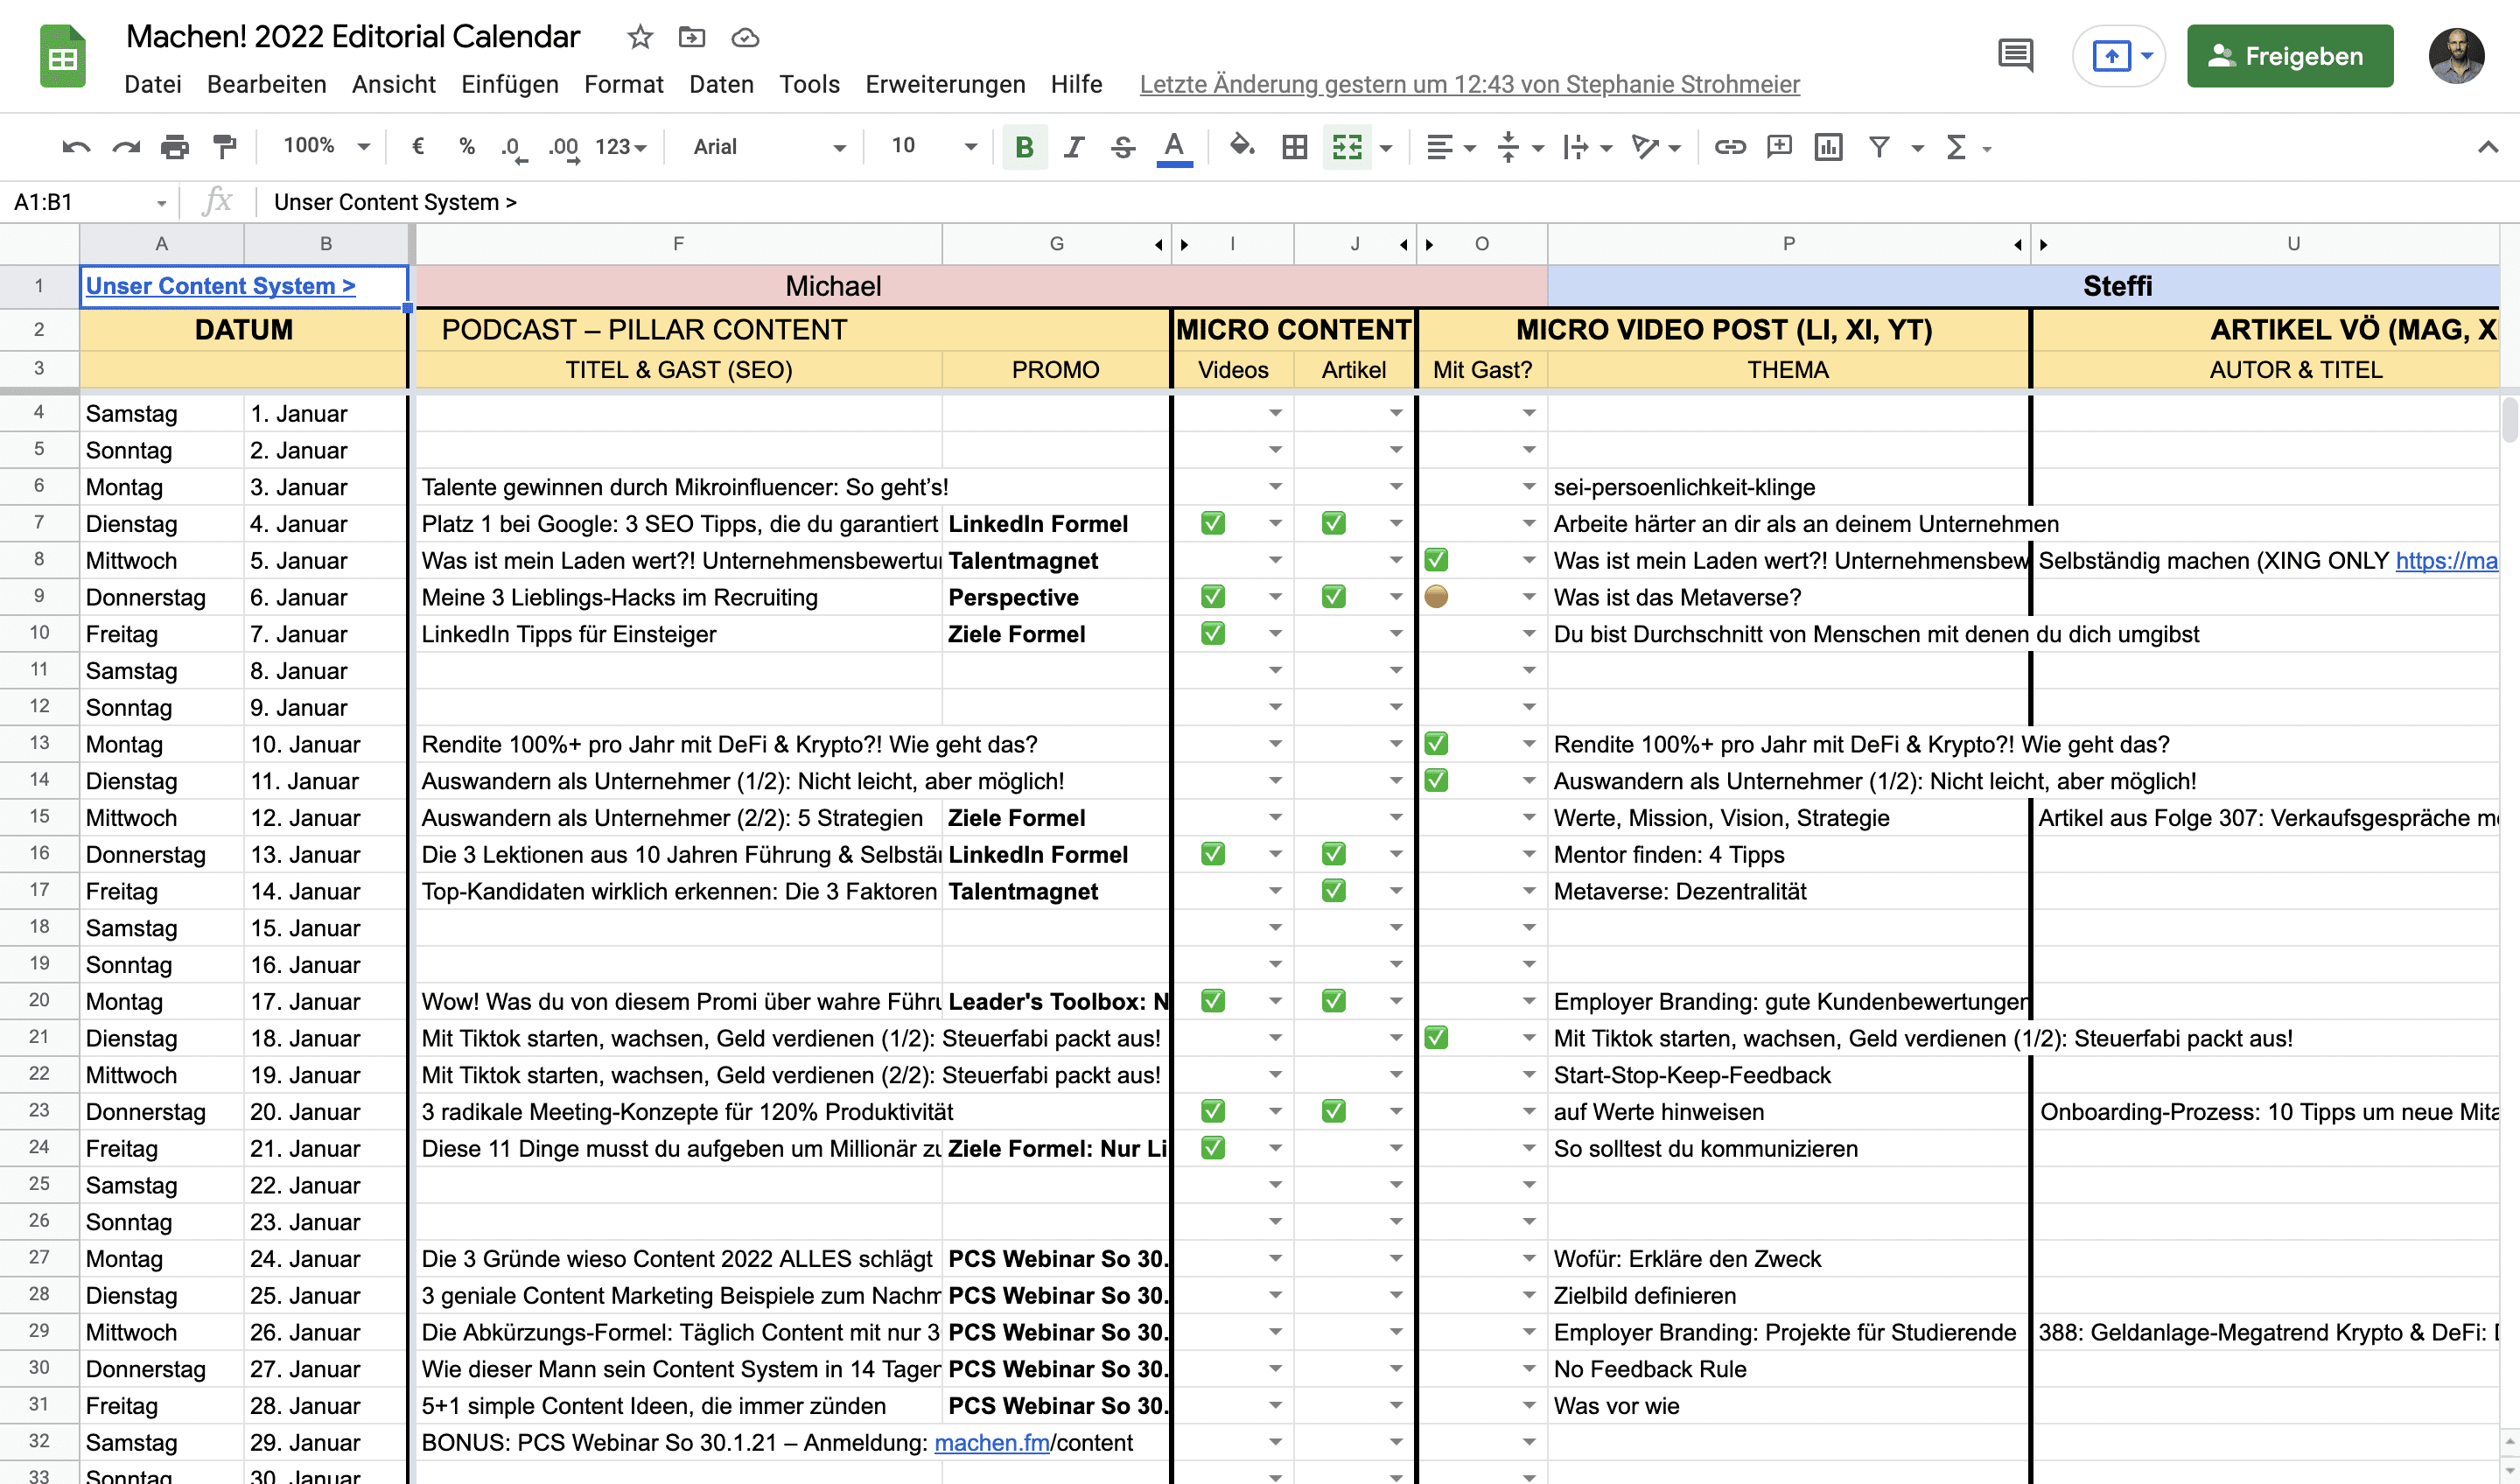
Task: Click the insert link icon
Action: (x=1729, y=147)
